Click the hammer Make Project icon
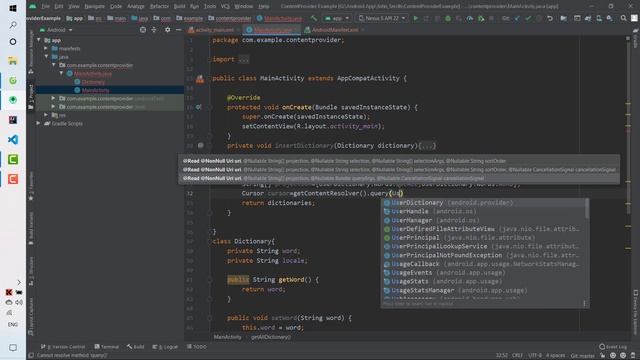This screenshot has height=360, width=640. click(313, 18)
